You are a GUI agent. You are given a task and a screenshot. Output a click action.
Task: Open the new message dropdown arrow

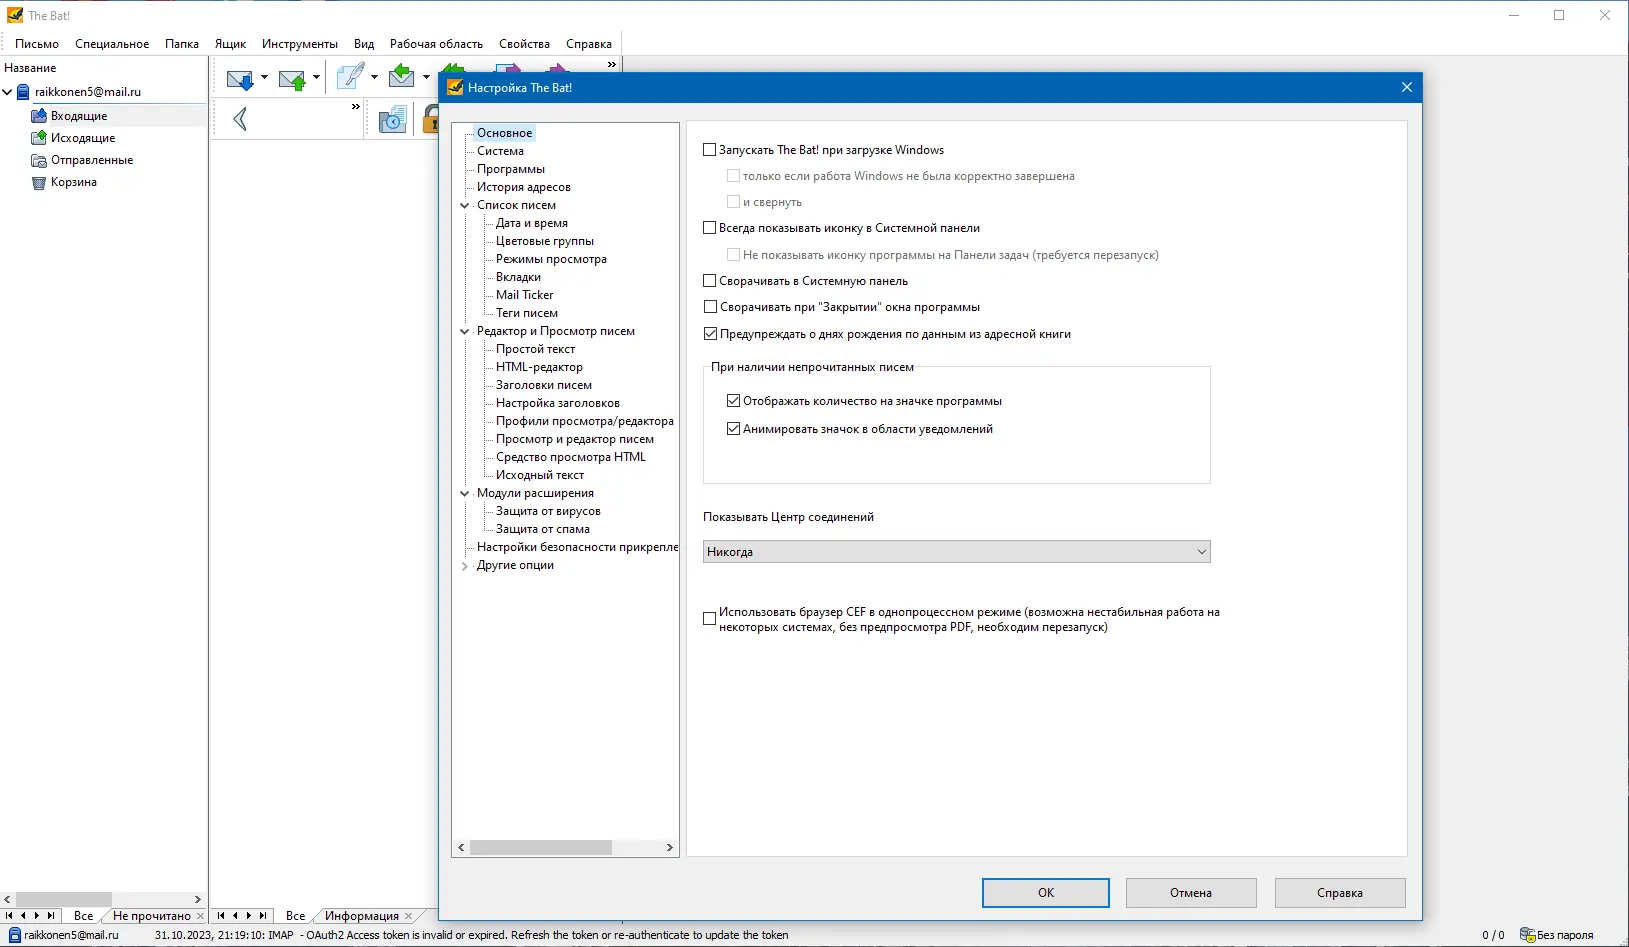(374, 78)
